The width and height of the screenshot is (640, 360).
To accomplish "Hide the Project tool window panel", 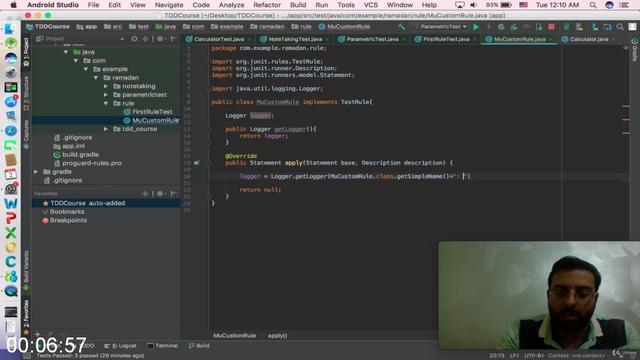I will 173,39.
